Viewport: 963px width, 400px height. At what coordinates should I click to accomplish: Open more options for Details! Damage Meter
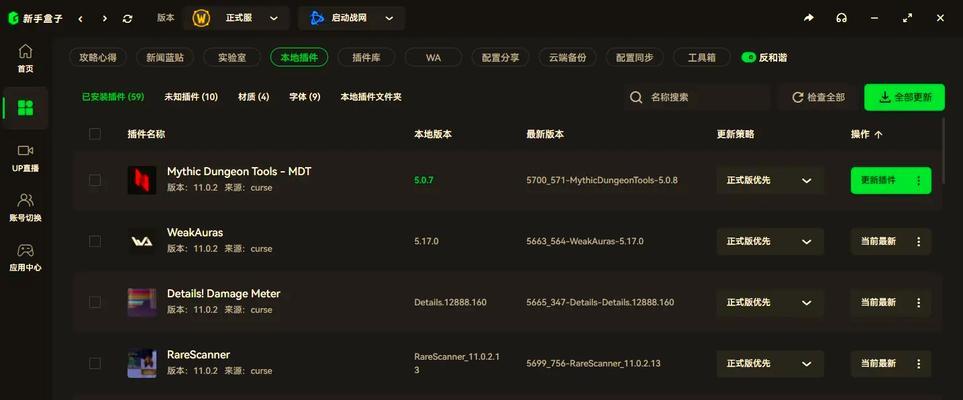click(919, 302)
